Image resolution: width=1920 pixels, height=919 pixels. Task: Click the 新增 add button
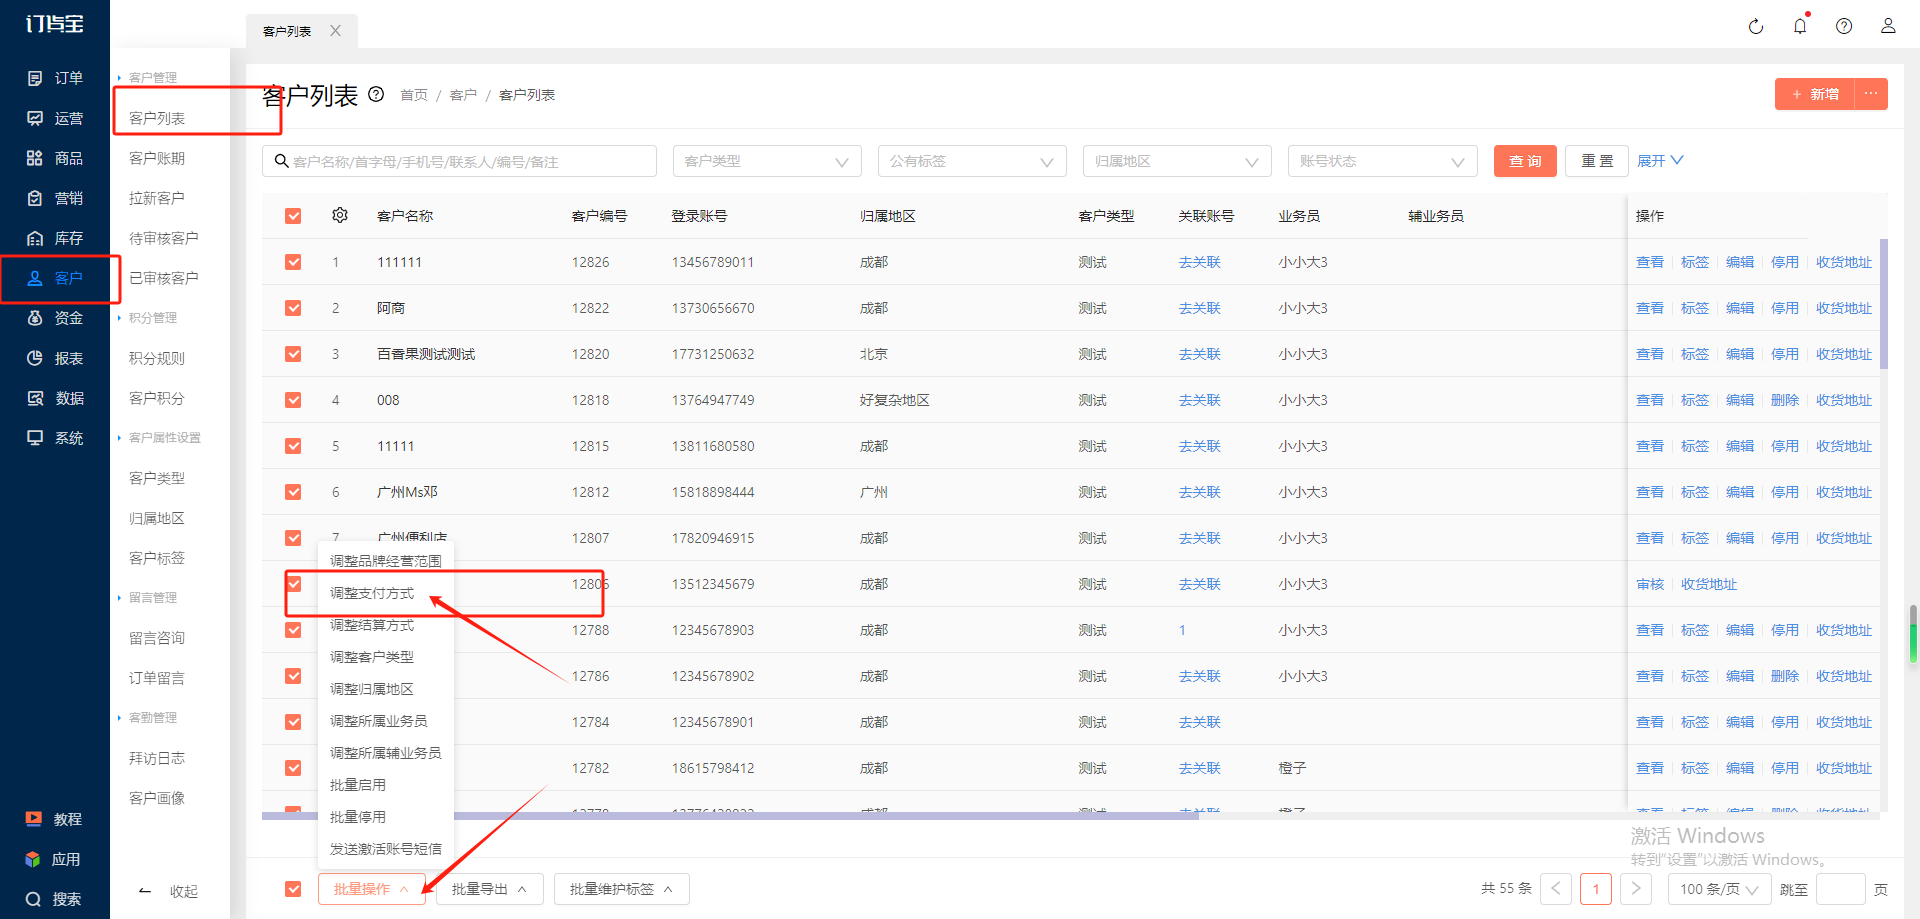coord(1815,94)
